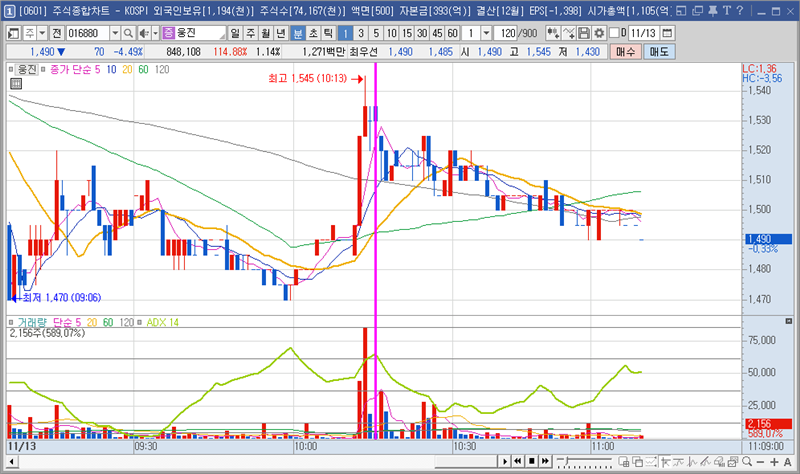
Task: Click the 매수 buy button
Action: 625,51
